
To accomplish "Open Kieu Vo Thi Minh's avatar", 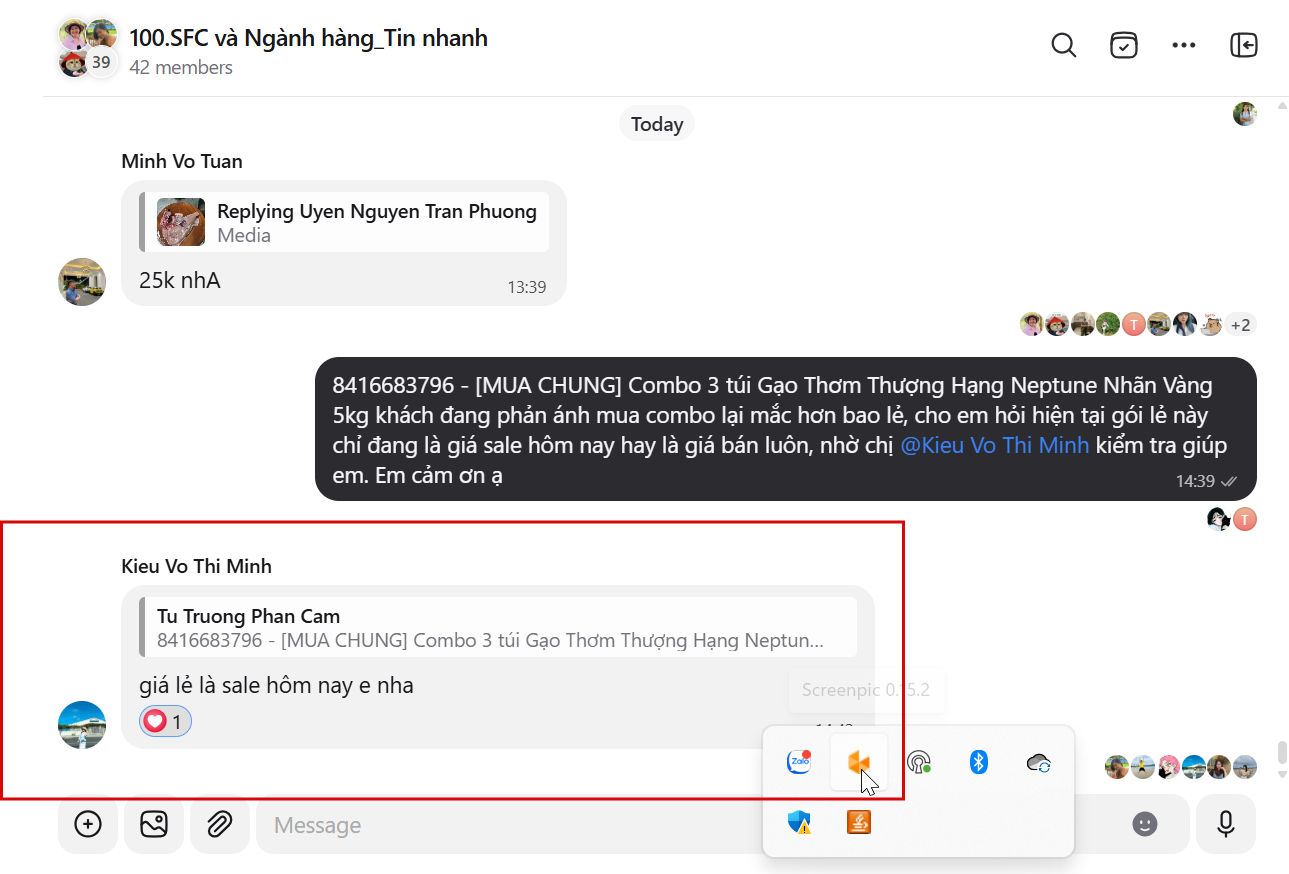I will click(x=82, y=725).
